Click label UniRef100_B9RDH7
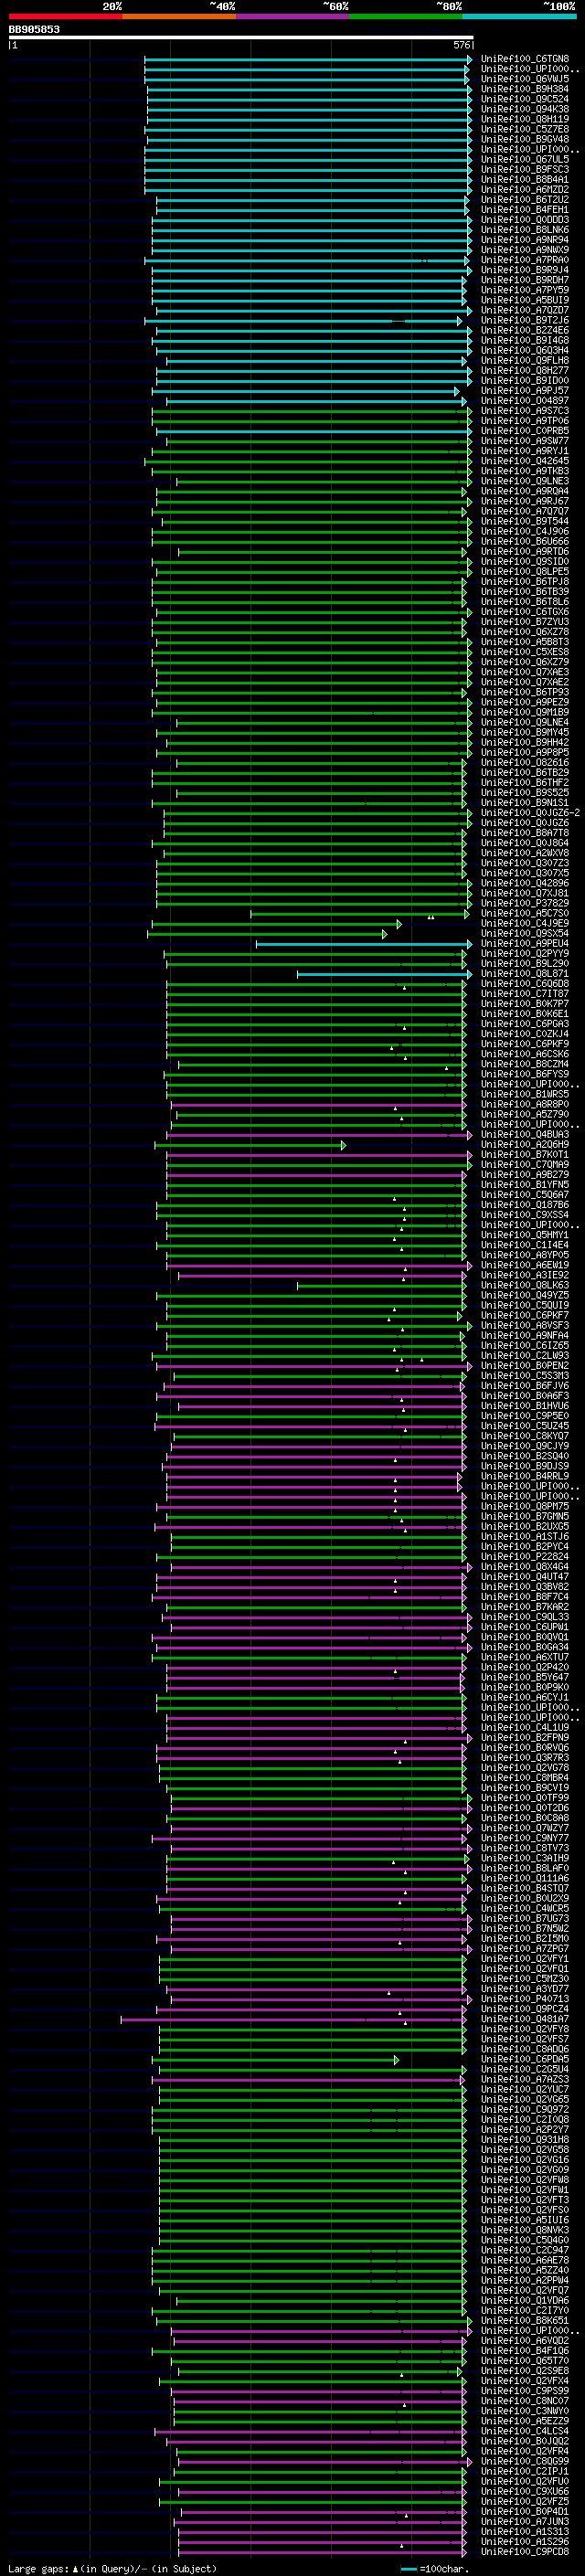Viewport: 585px width, 2576px height. tap(525, 280)
